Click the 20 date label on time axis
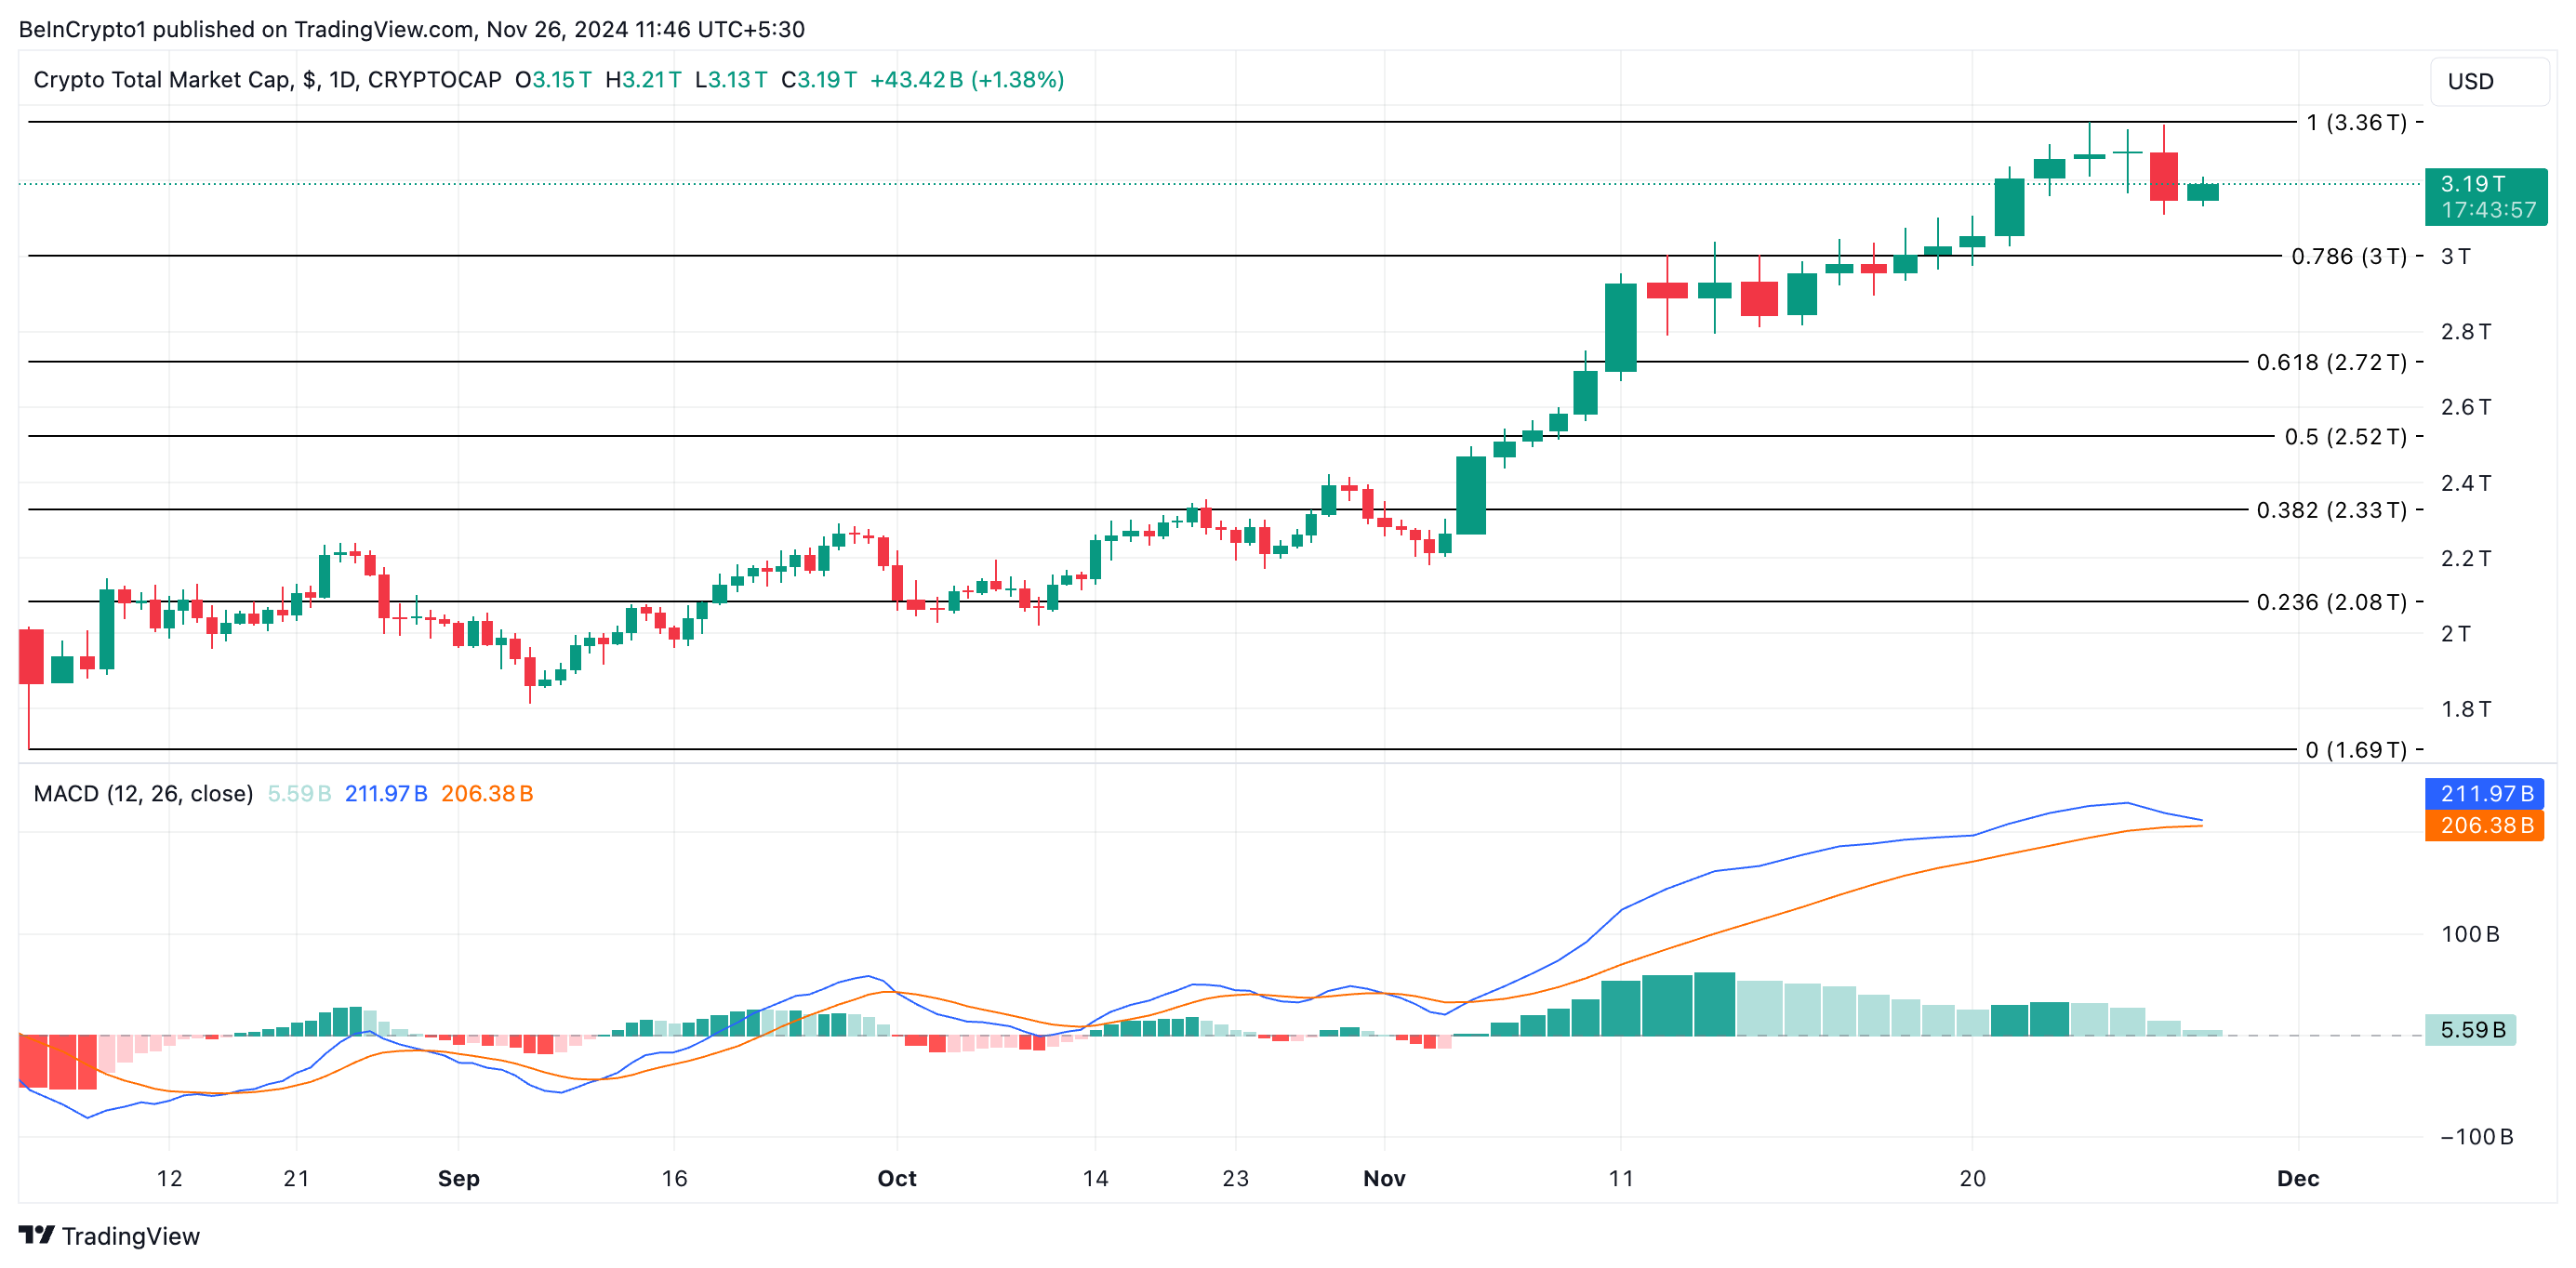2576x1268 pixels. coord(1972,1178)
